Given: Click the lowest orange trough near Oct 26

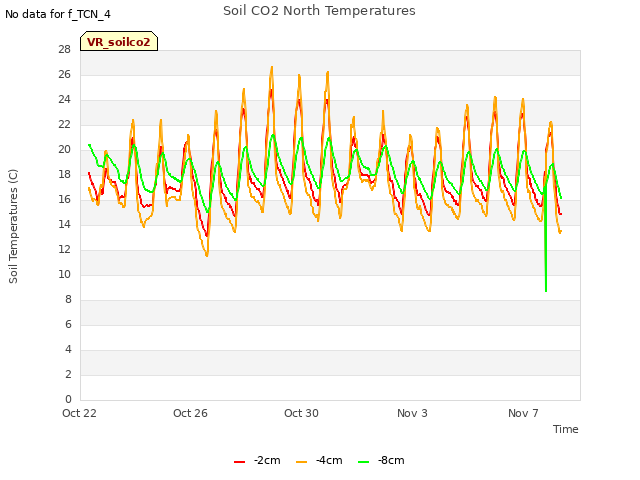Looking at the screenshot, I should point(207,255).
